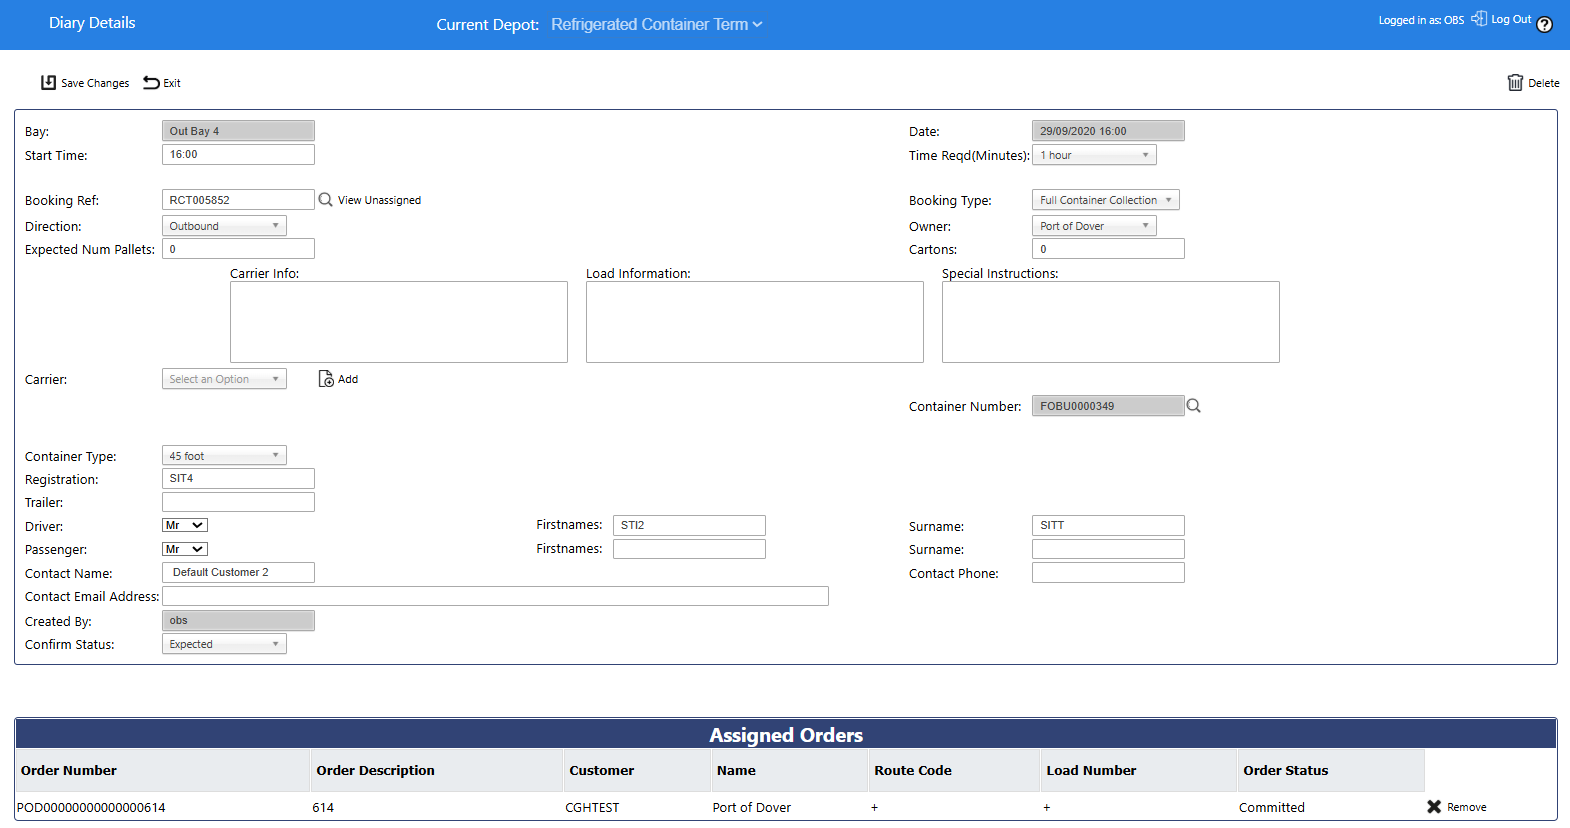Open the Driver title Mr dropdown
The image size is (1570, 828).
click(185, 525)
